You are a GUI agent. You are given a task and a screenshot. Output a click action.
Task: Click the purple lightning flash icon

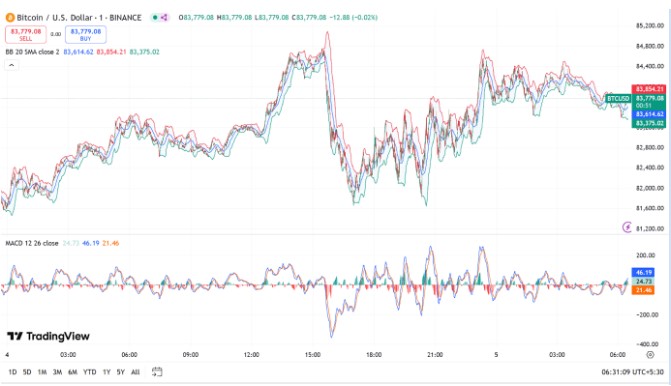pos(627,227)
